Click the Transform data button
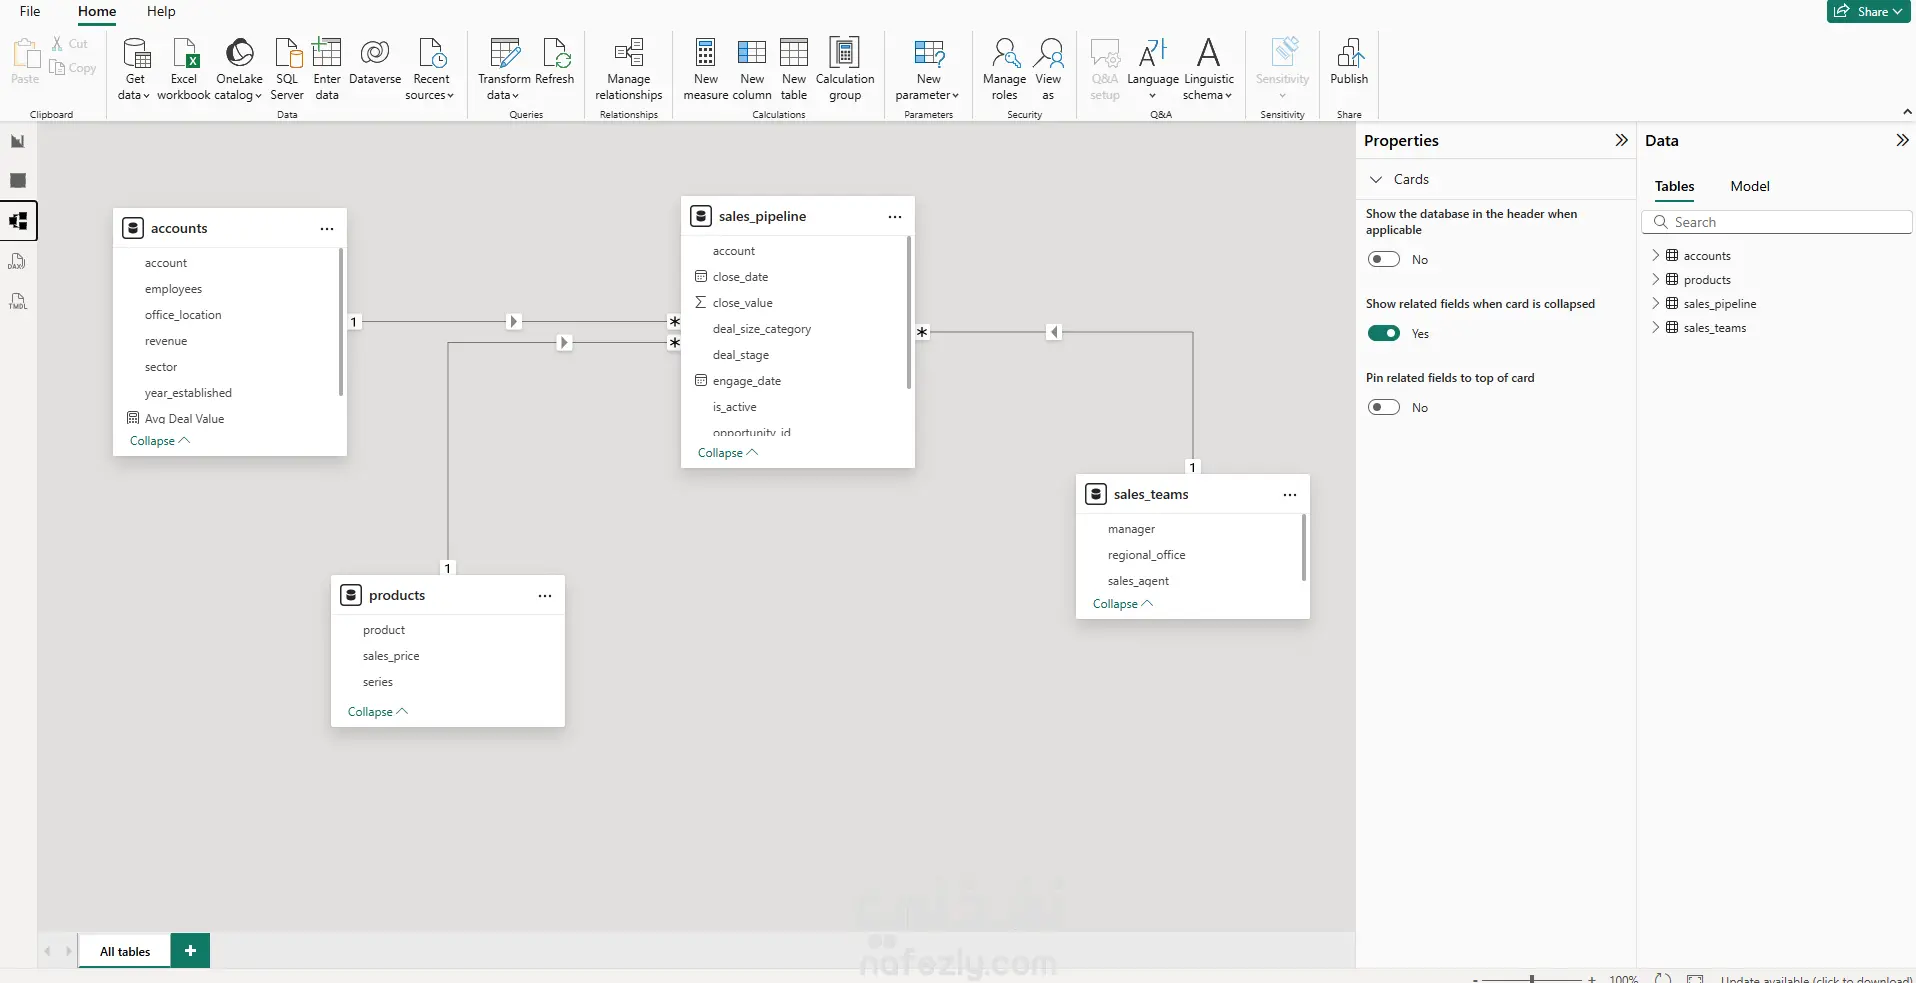Viewport: 1916px width, 983px height. tap(504, 68)
